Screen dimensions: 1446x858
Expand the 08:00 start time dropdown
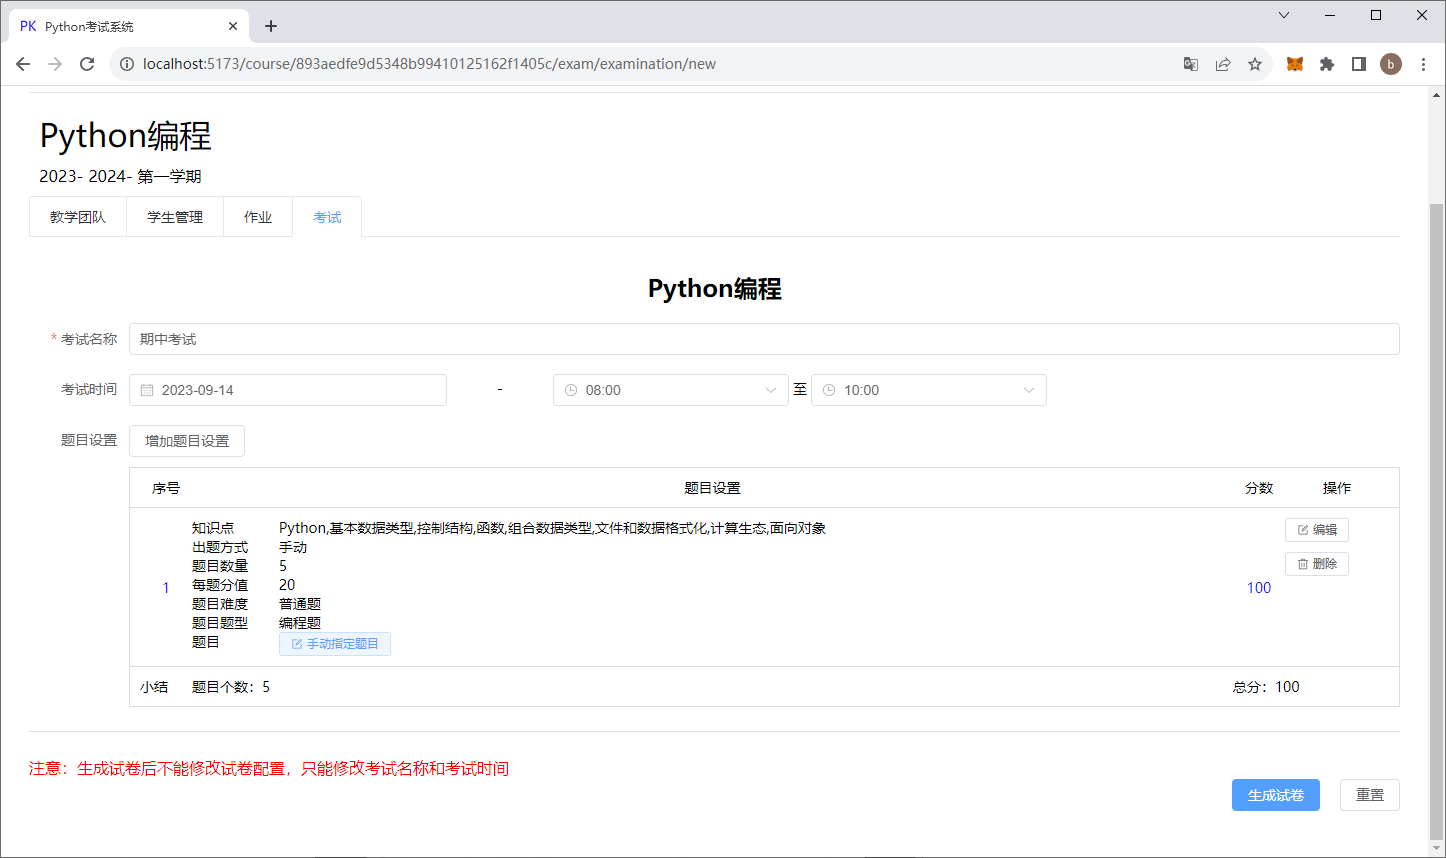coord(771,390)
